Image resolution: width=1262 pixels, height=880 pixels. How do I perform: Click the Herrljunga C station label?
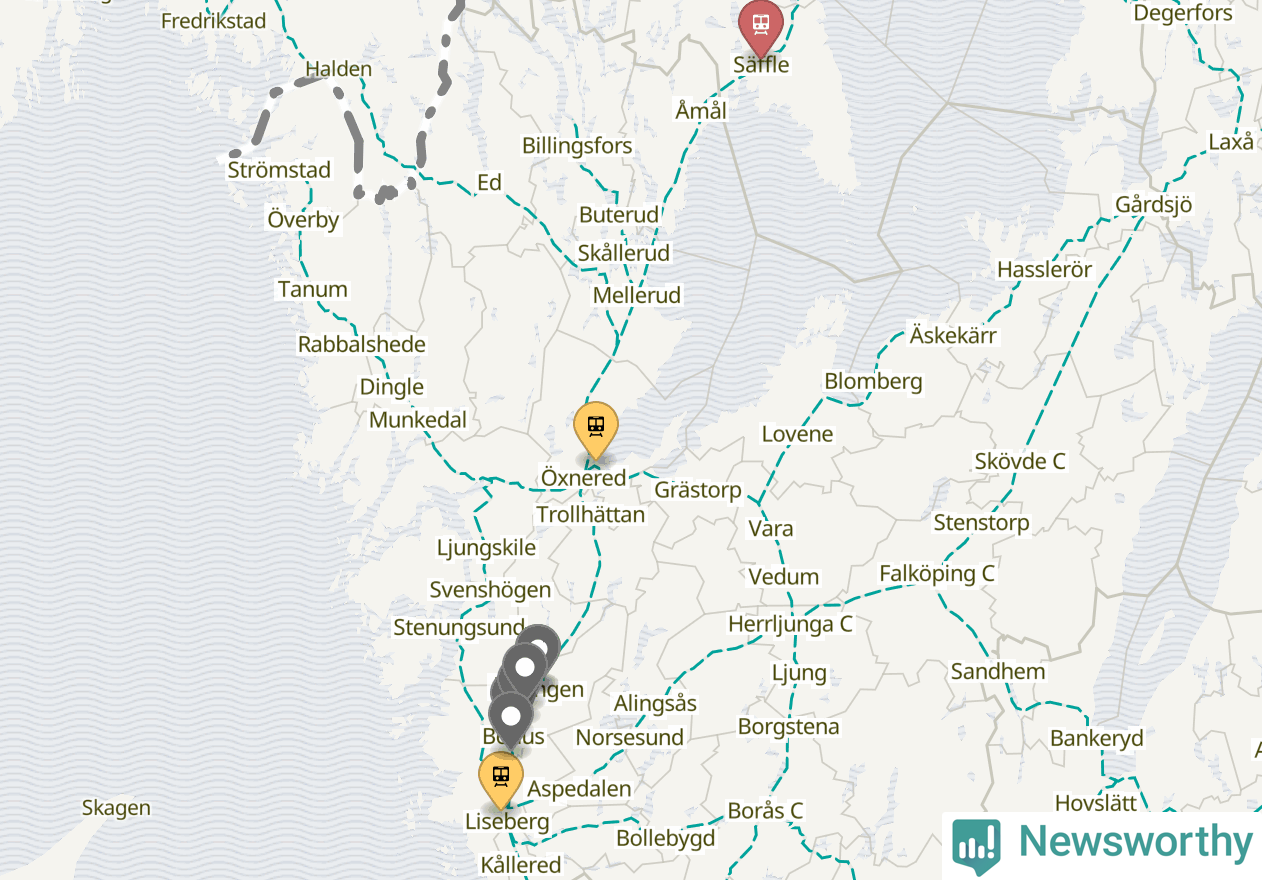pos(790,624)
